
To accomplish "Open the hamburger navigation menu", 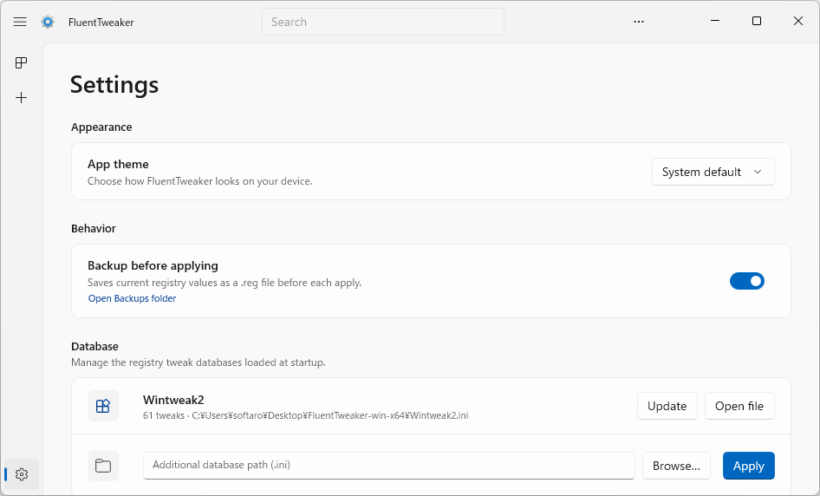I will tap(20, 21).
